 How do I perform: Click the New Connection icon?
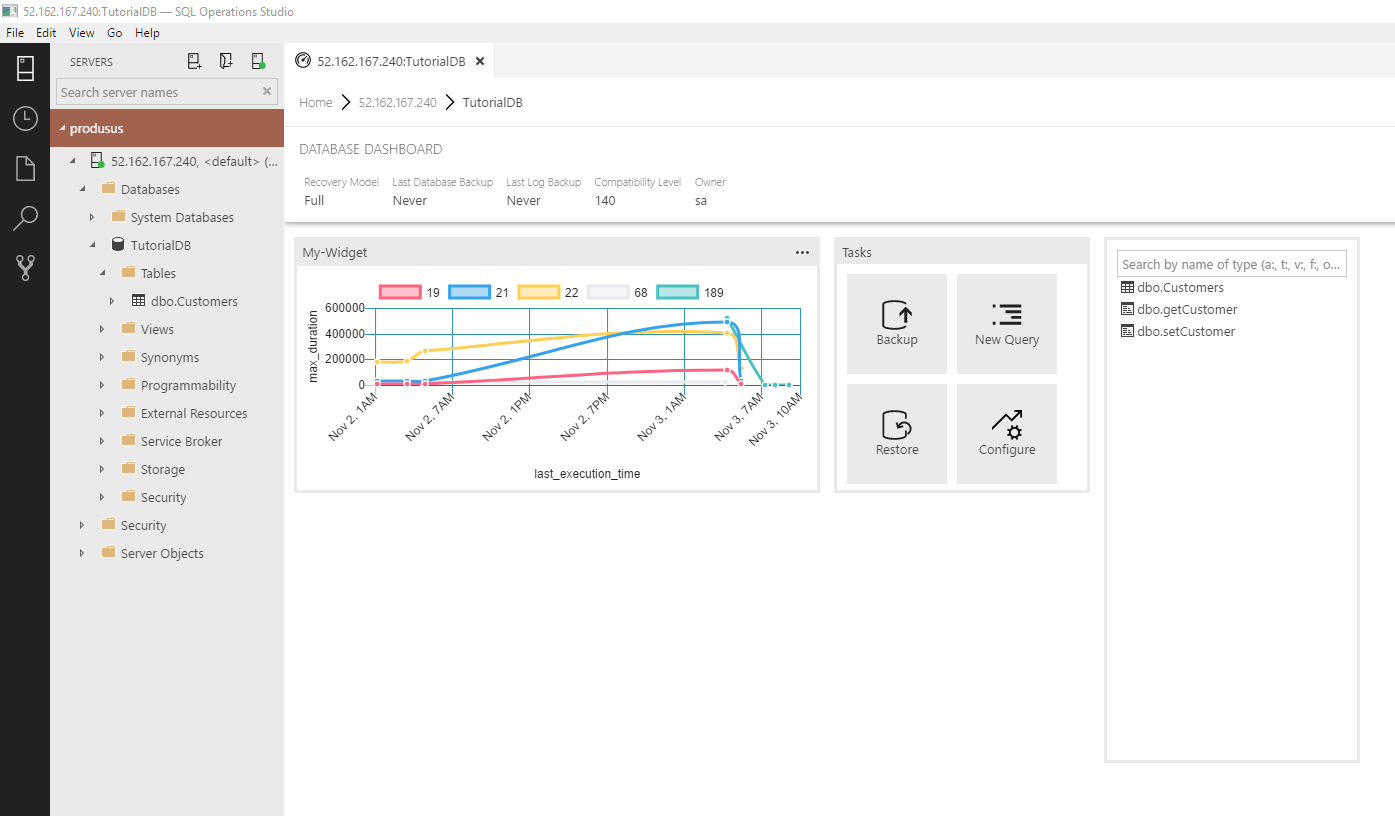point(195,62)
